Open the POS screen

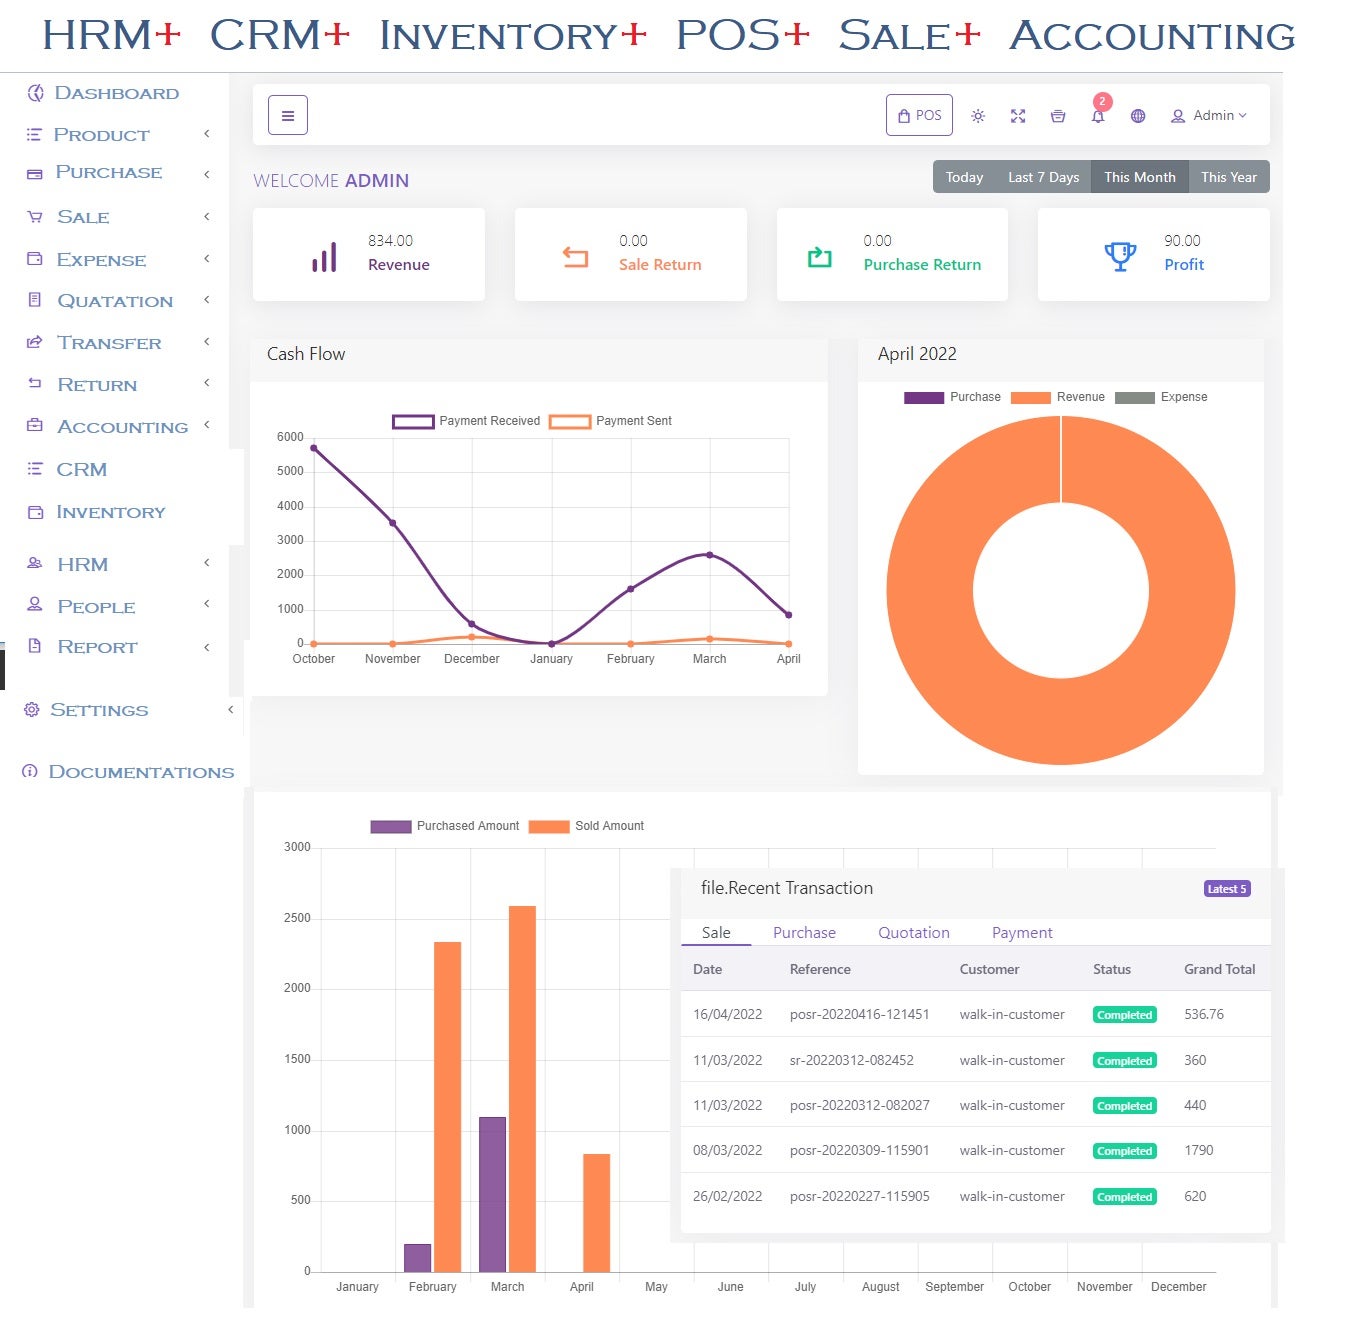pyautogui.click(x=918, y=115)
